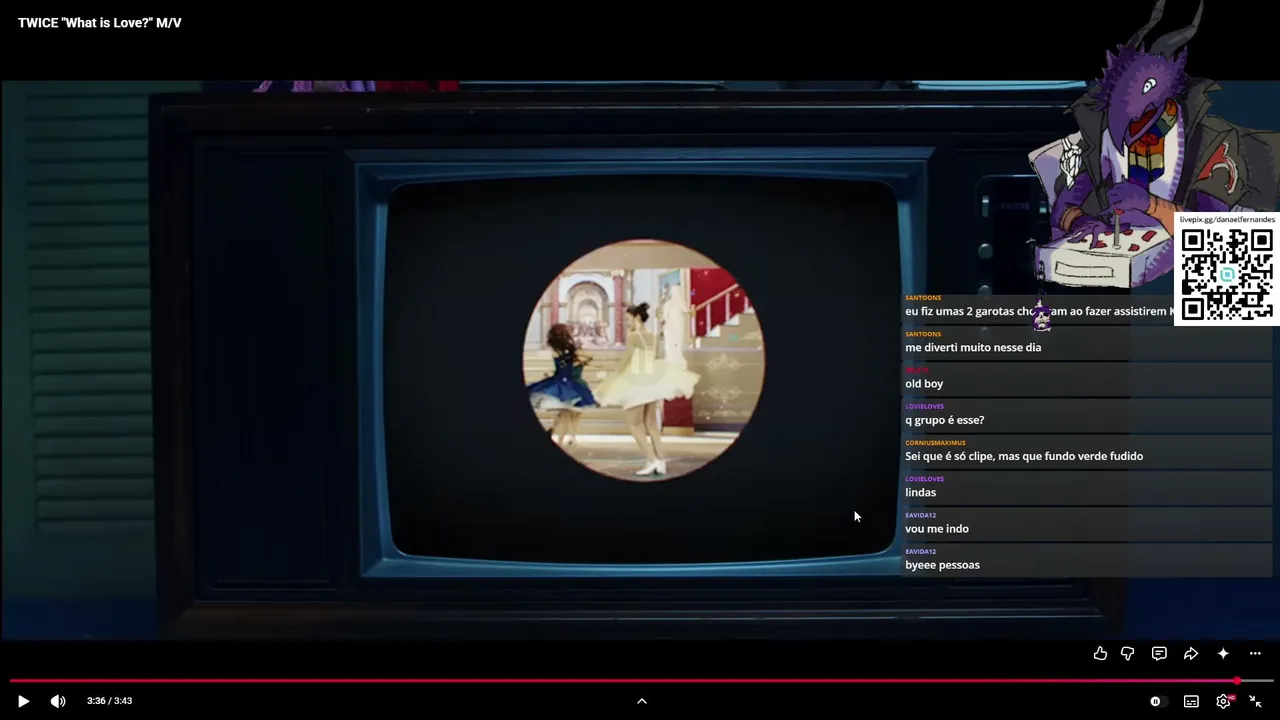Click the chat message "byeee pessoas"

[942, 565]
